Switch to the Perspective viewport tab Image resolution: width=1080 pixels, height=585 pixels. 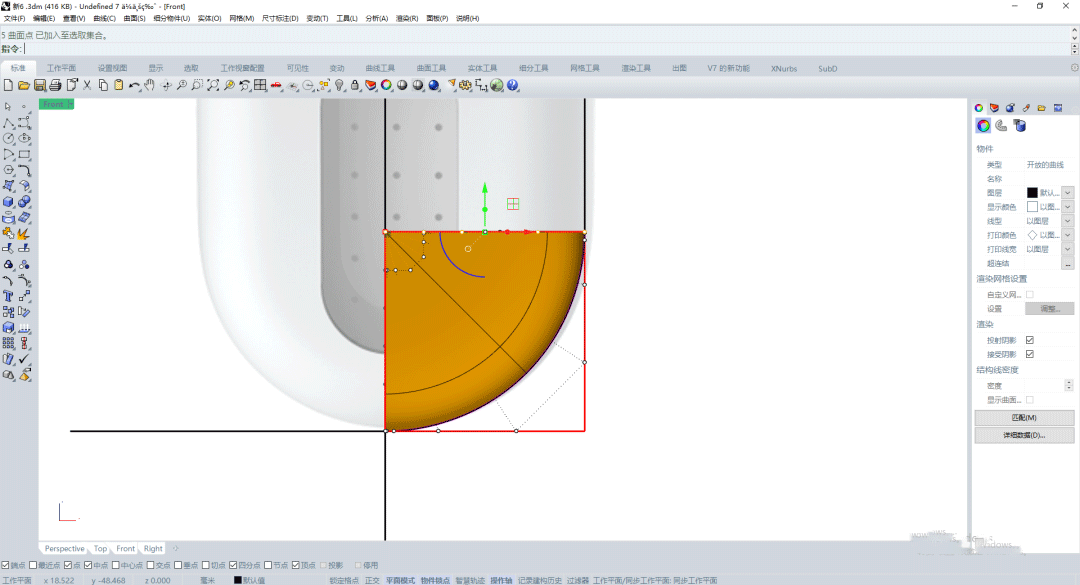[x=65, y=548]
